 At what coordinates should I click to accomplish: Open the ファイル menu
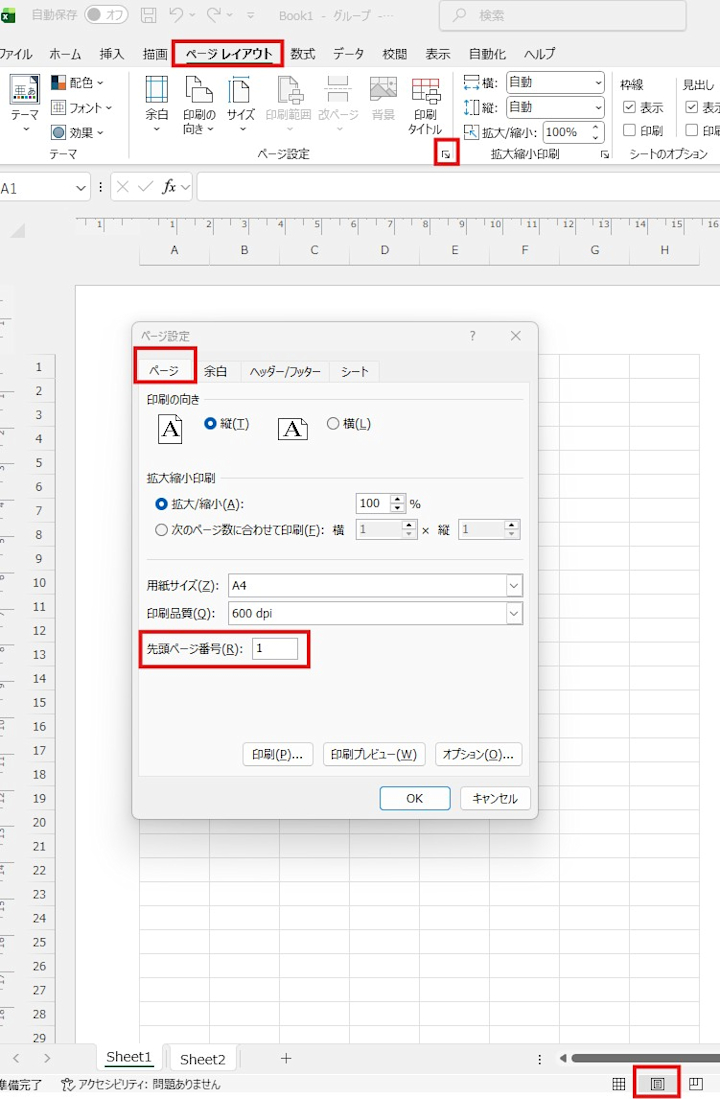(x=15, y=54)
